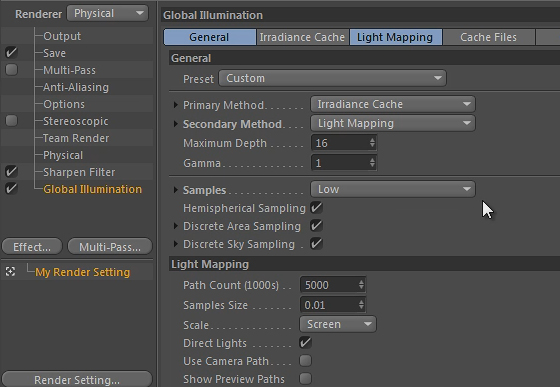This screenshot has height=387, width=560.
Task: Toggle the Discrete Sky Sampling checkbox
Action: pos(316,244)
